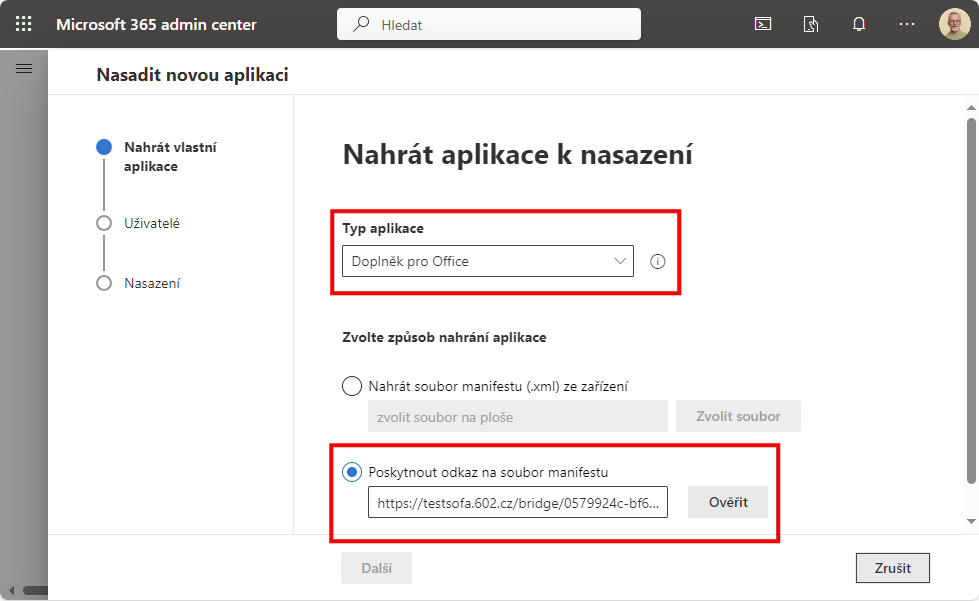Viewport: 979px width, 601px height.
Task: Click the vertical scrollbar down arrow
Action: (x=971, y=521)
